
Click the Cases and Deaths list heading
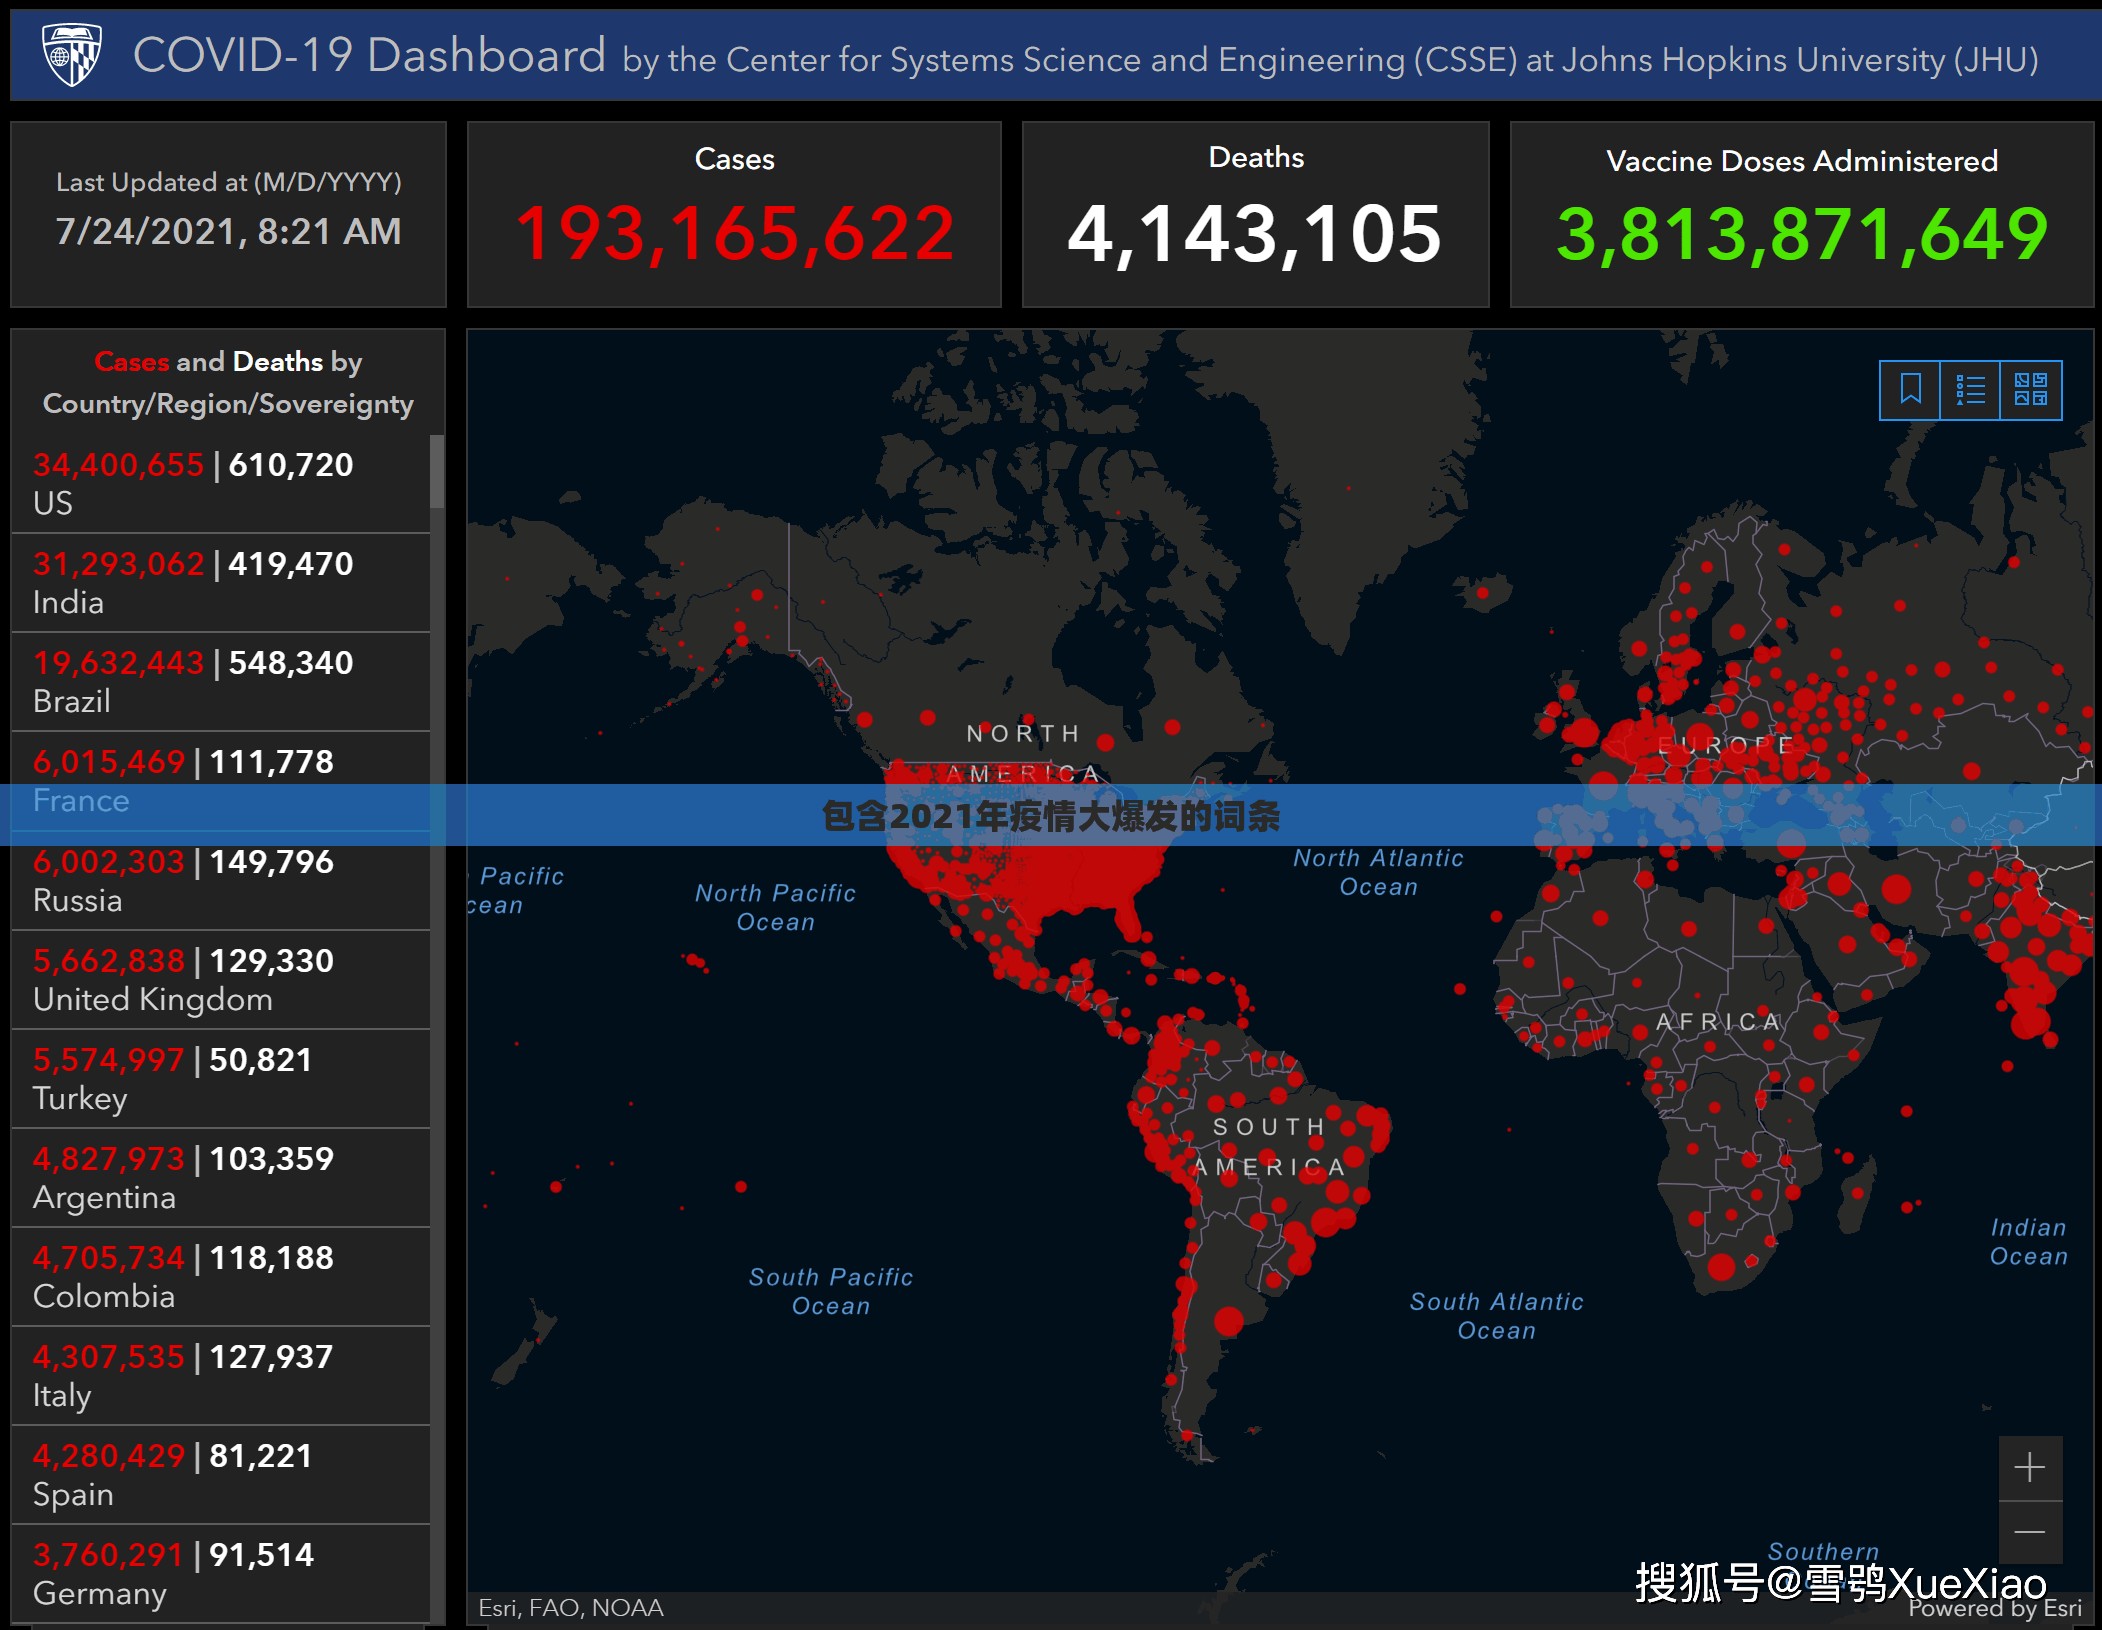(228, 382)
